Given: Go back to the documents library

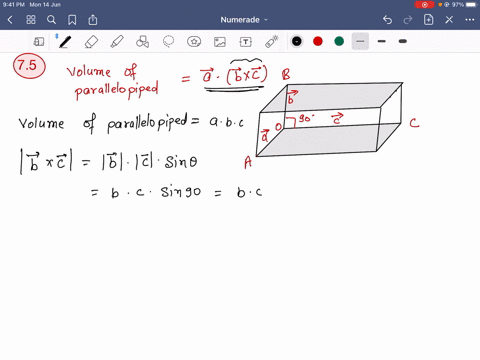Looking at the screenshot, I should click(10, 20).
